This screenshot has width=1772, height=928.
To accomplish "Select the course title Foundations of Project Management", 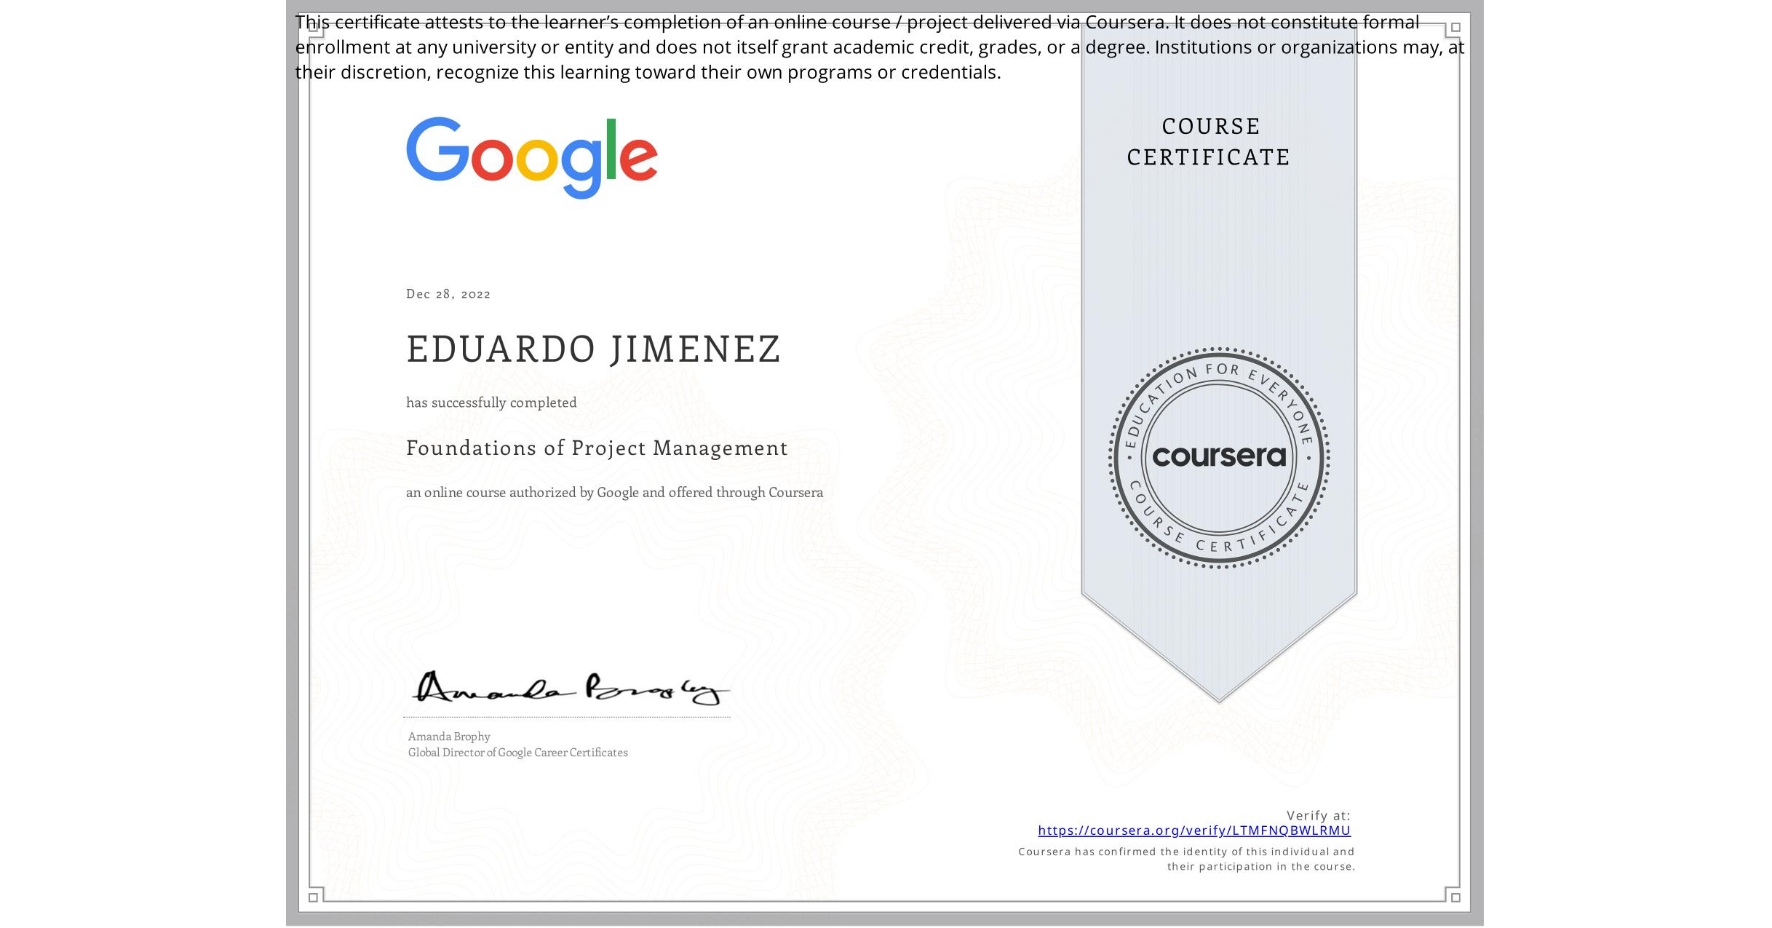I will 597,448.
